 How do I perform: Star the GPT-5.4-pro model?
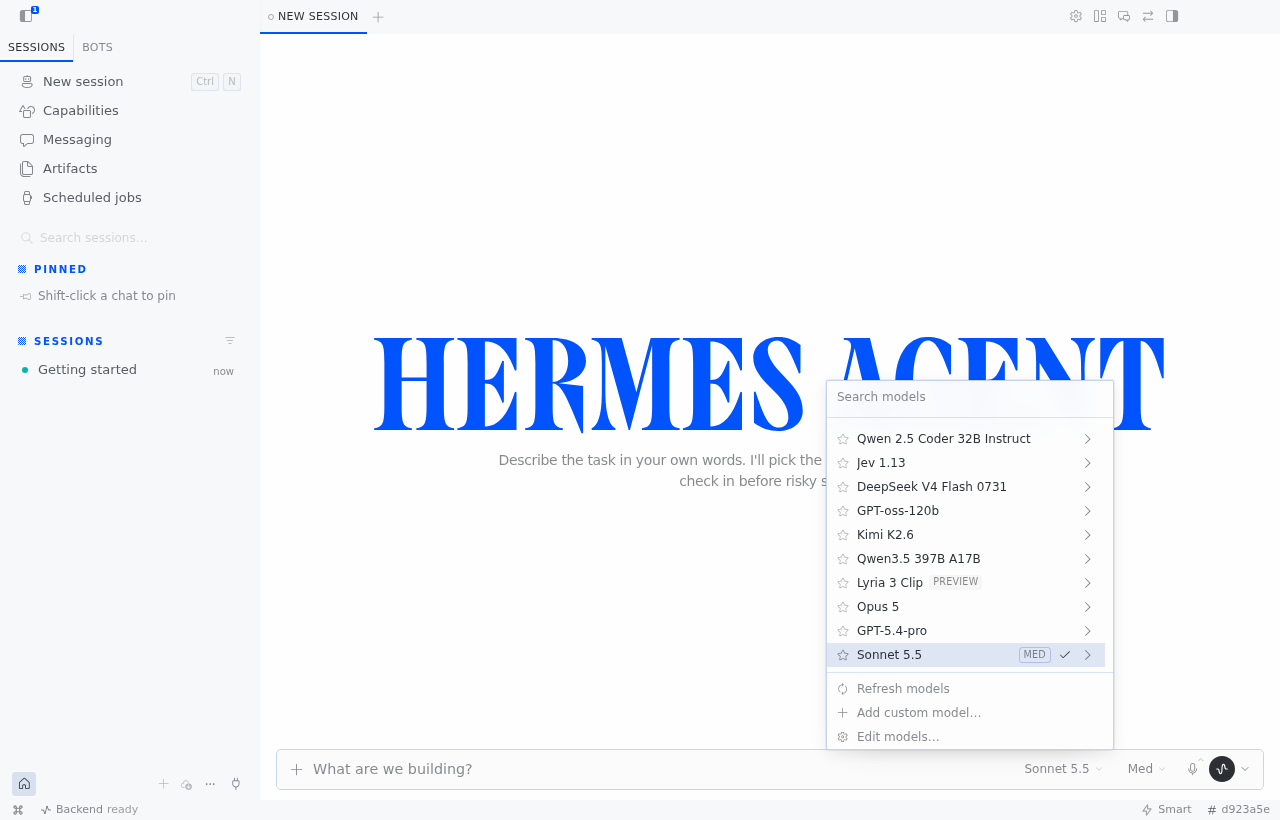tap(843, 631)
